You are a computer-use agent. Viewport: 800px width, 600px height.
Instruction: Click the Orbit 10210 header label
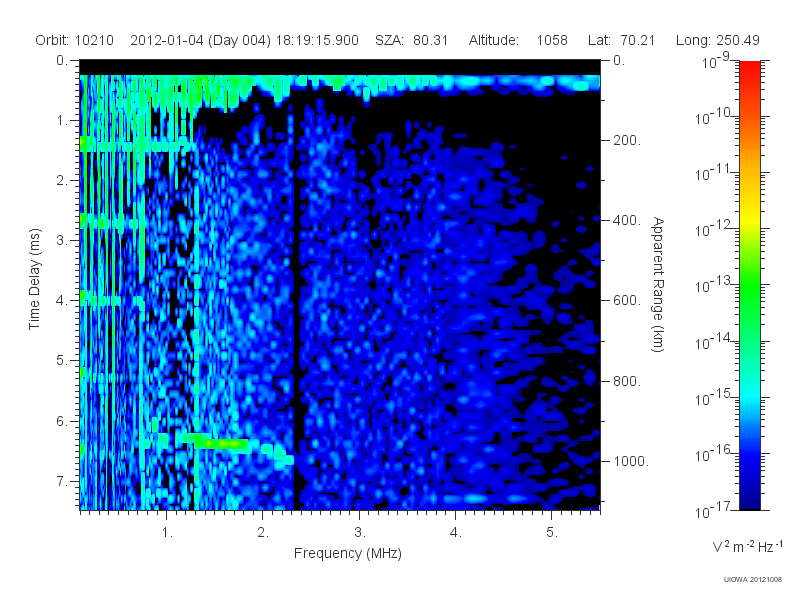(x=74, y=40)
